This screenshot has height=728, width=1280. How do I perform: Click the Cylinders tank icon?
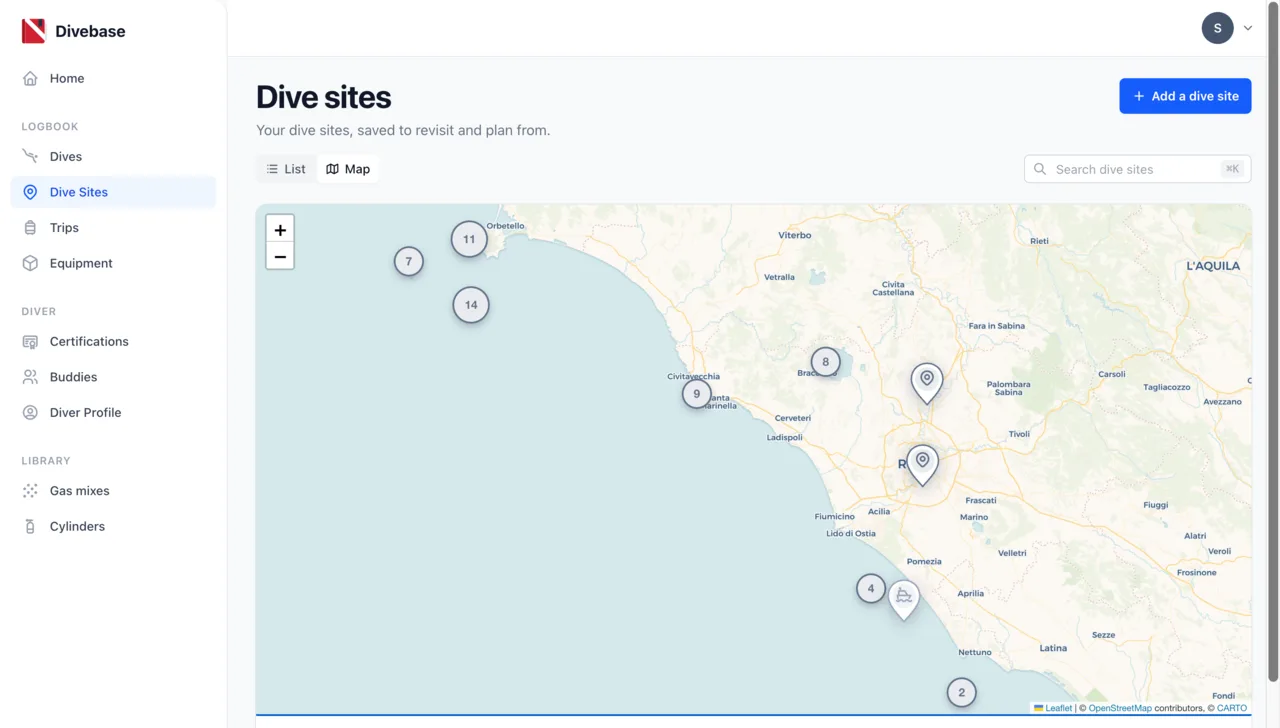(30, 527)
